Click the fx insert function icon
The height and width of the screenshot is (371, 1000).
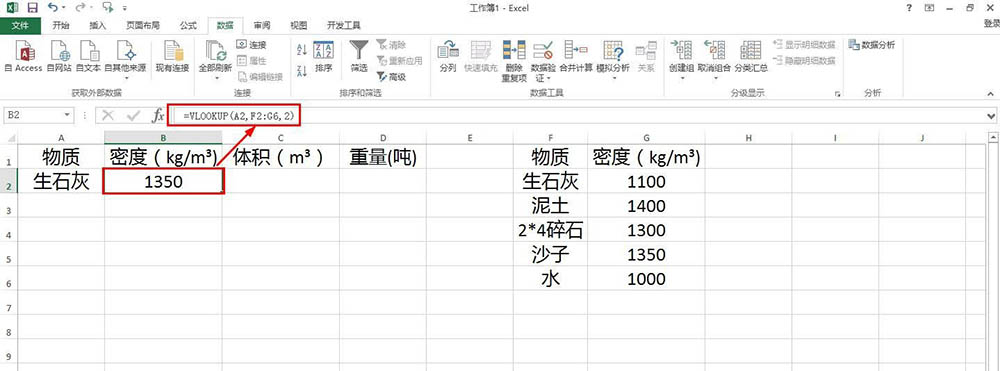click(x=158, y=115)
